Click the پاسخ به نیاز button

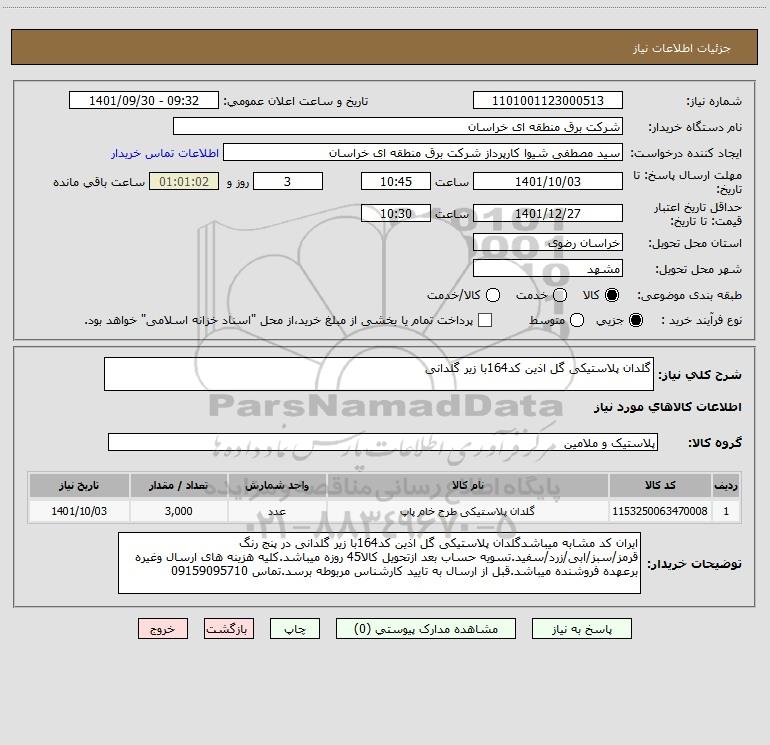click(x=582, y=629)
